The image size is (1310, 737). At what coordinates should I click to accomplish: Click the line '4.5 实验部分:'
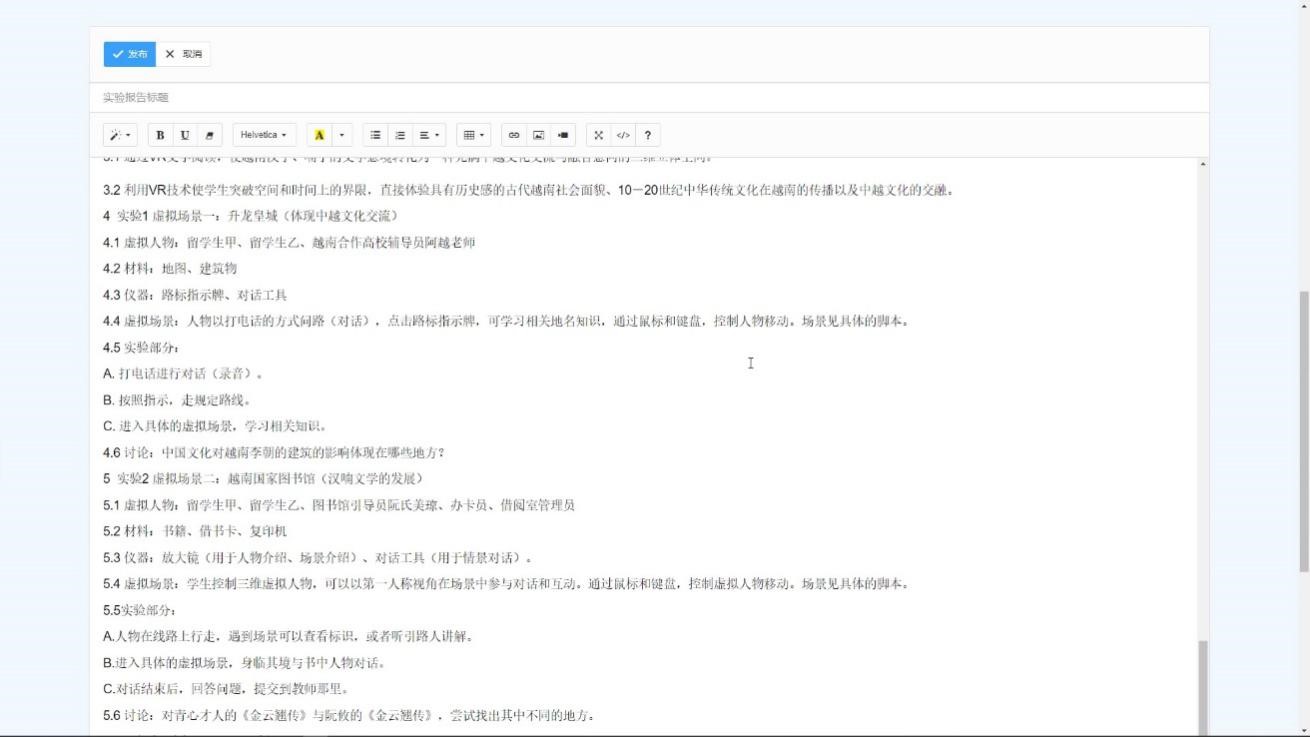point(141,347)
